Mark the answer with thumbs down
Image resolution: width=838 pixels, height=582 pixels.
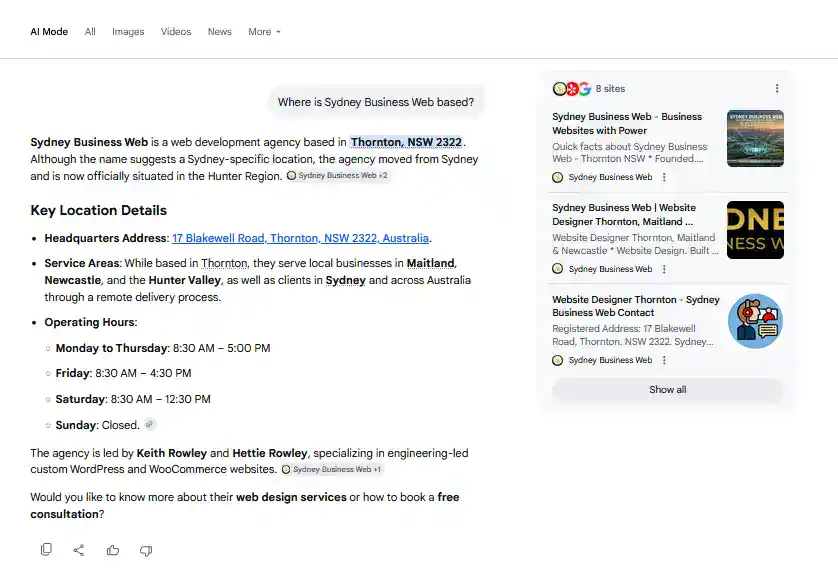pos(146,550)
